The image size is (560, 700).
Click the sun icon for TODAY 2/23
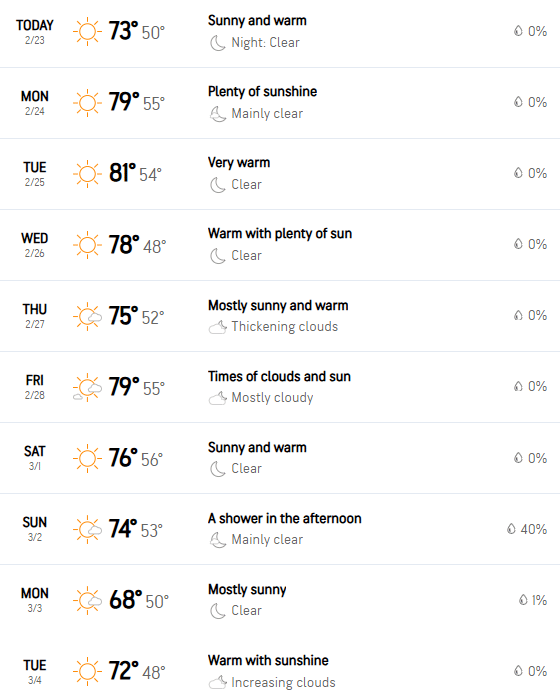tap(87, 31)
